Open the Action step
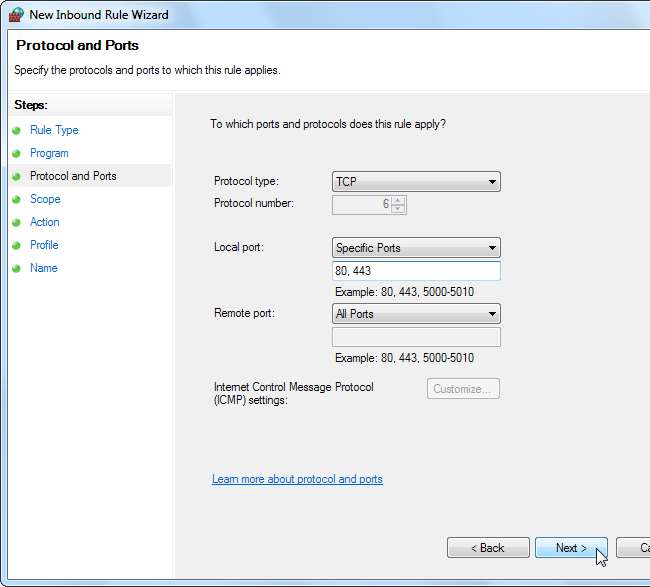The width and height of the screenshot is (650, 587). [45, 222]
